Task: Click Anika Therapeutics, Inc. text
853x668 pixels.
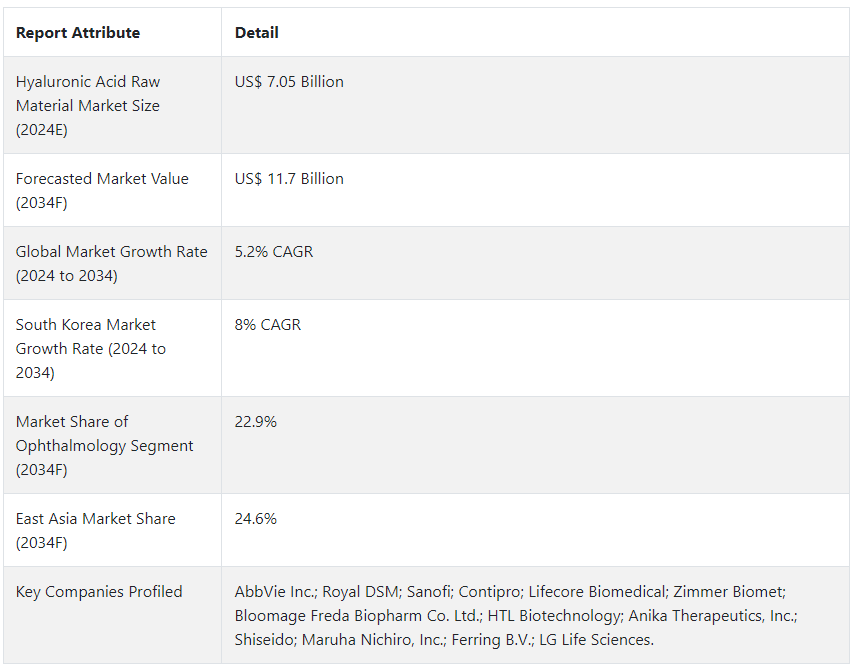Action: 712,616
